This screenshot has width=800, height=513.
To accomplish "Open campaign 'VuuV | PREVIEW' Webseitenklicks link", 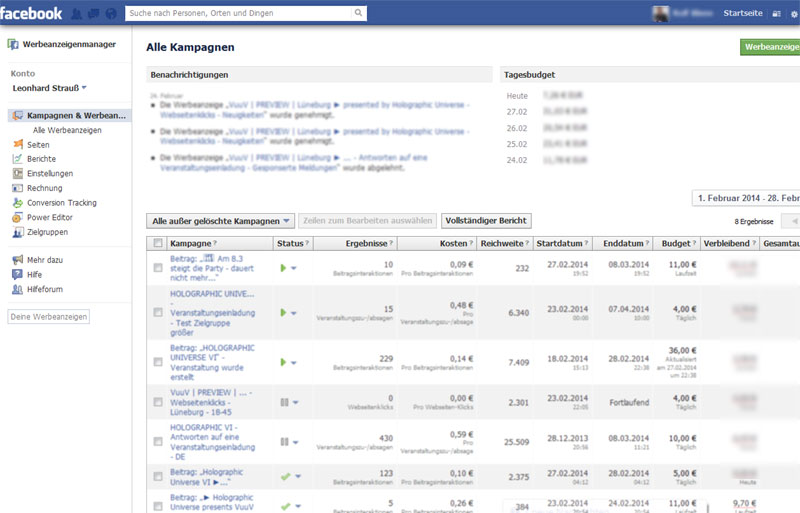I will [211, 402].
